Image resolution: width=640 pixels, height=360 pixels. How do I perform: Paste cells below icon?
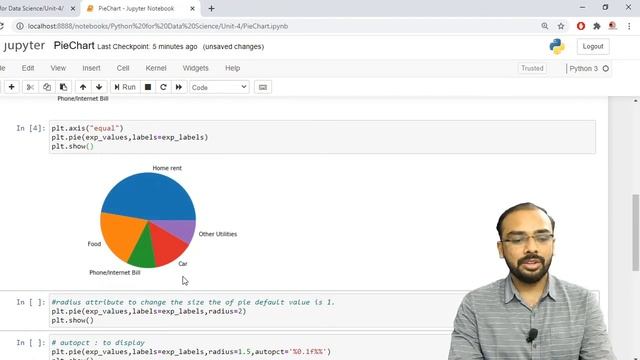[64, 87]
